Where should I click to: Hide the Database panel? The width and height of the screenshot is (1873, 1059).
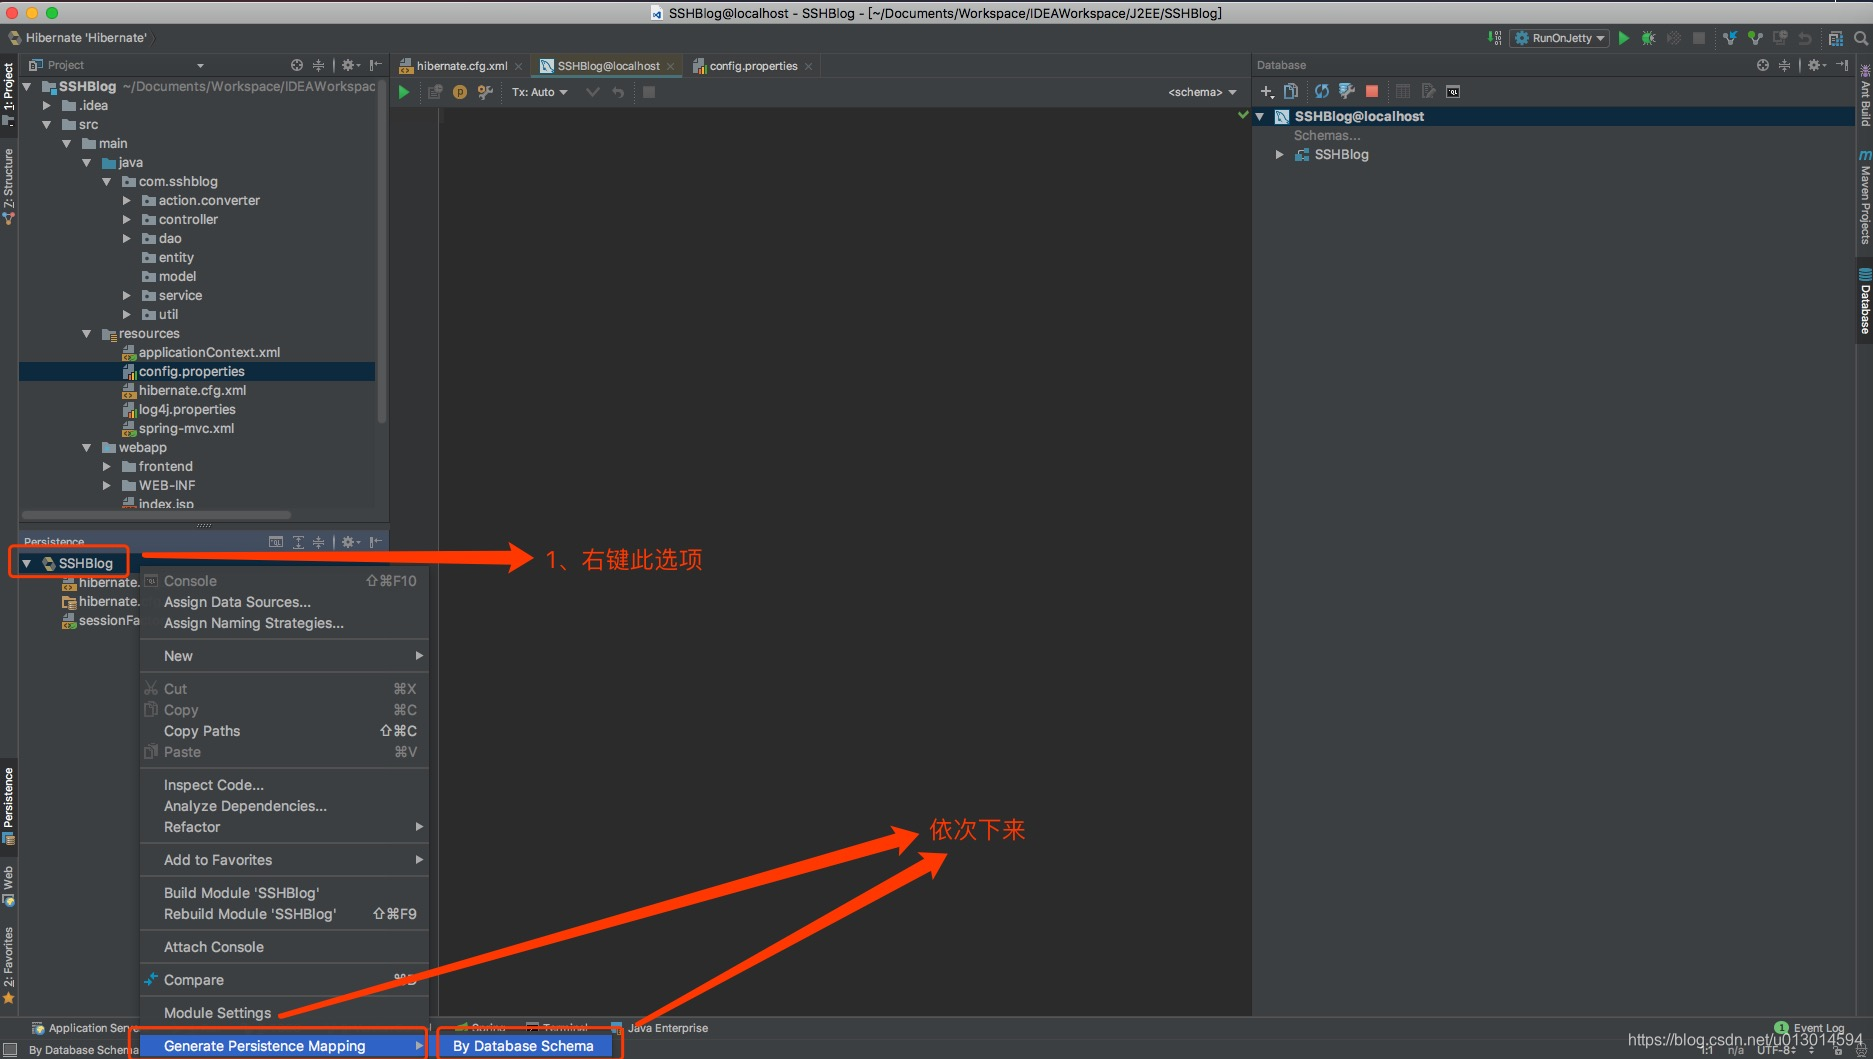coord(1842,65)
